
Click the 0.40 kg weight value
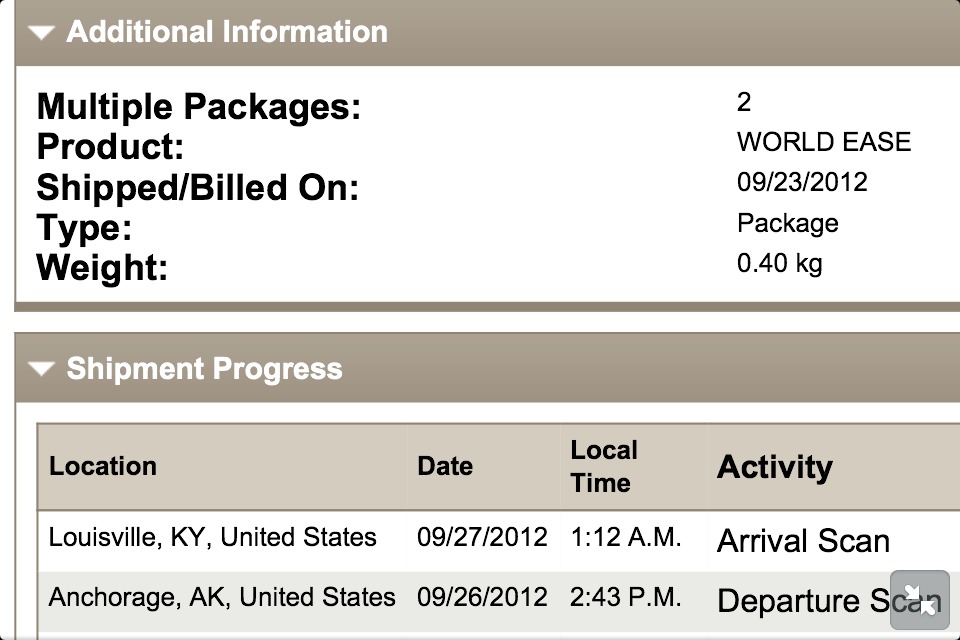779,264
